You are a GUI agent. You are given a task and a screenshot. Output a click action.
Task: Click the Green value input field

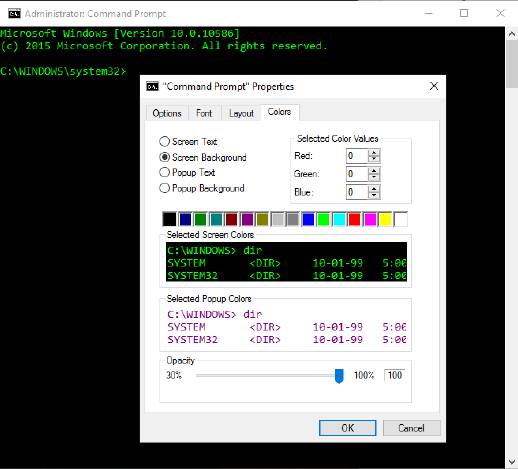(357, 174)
